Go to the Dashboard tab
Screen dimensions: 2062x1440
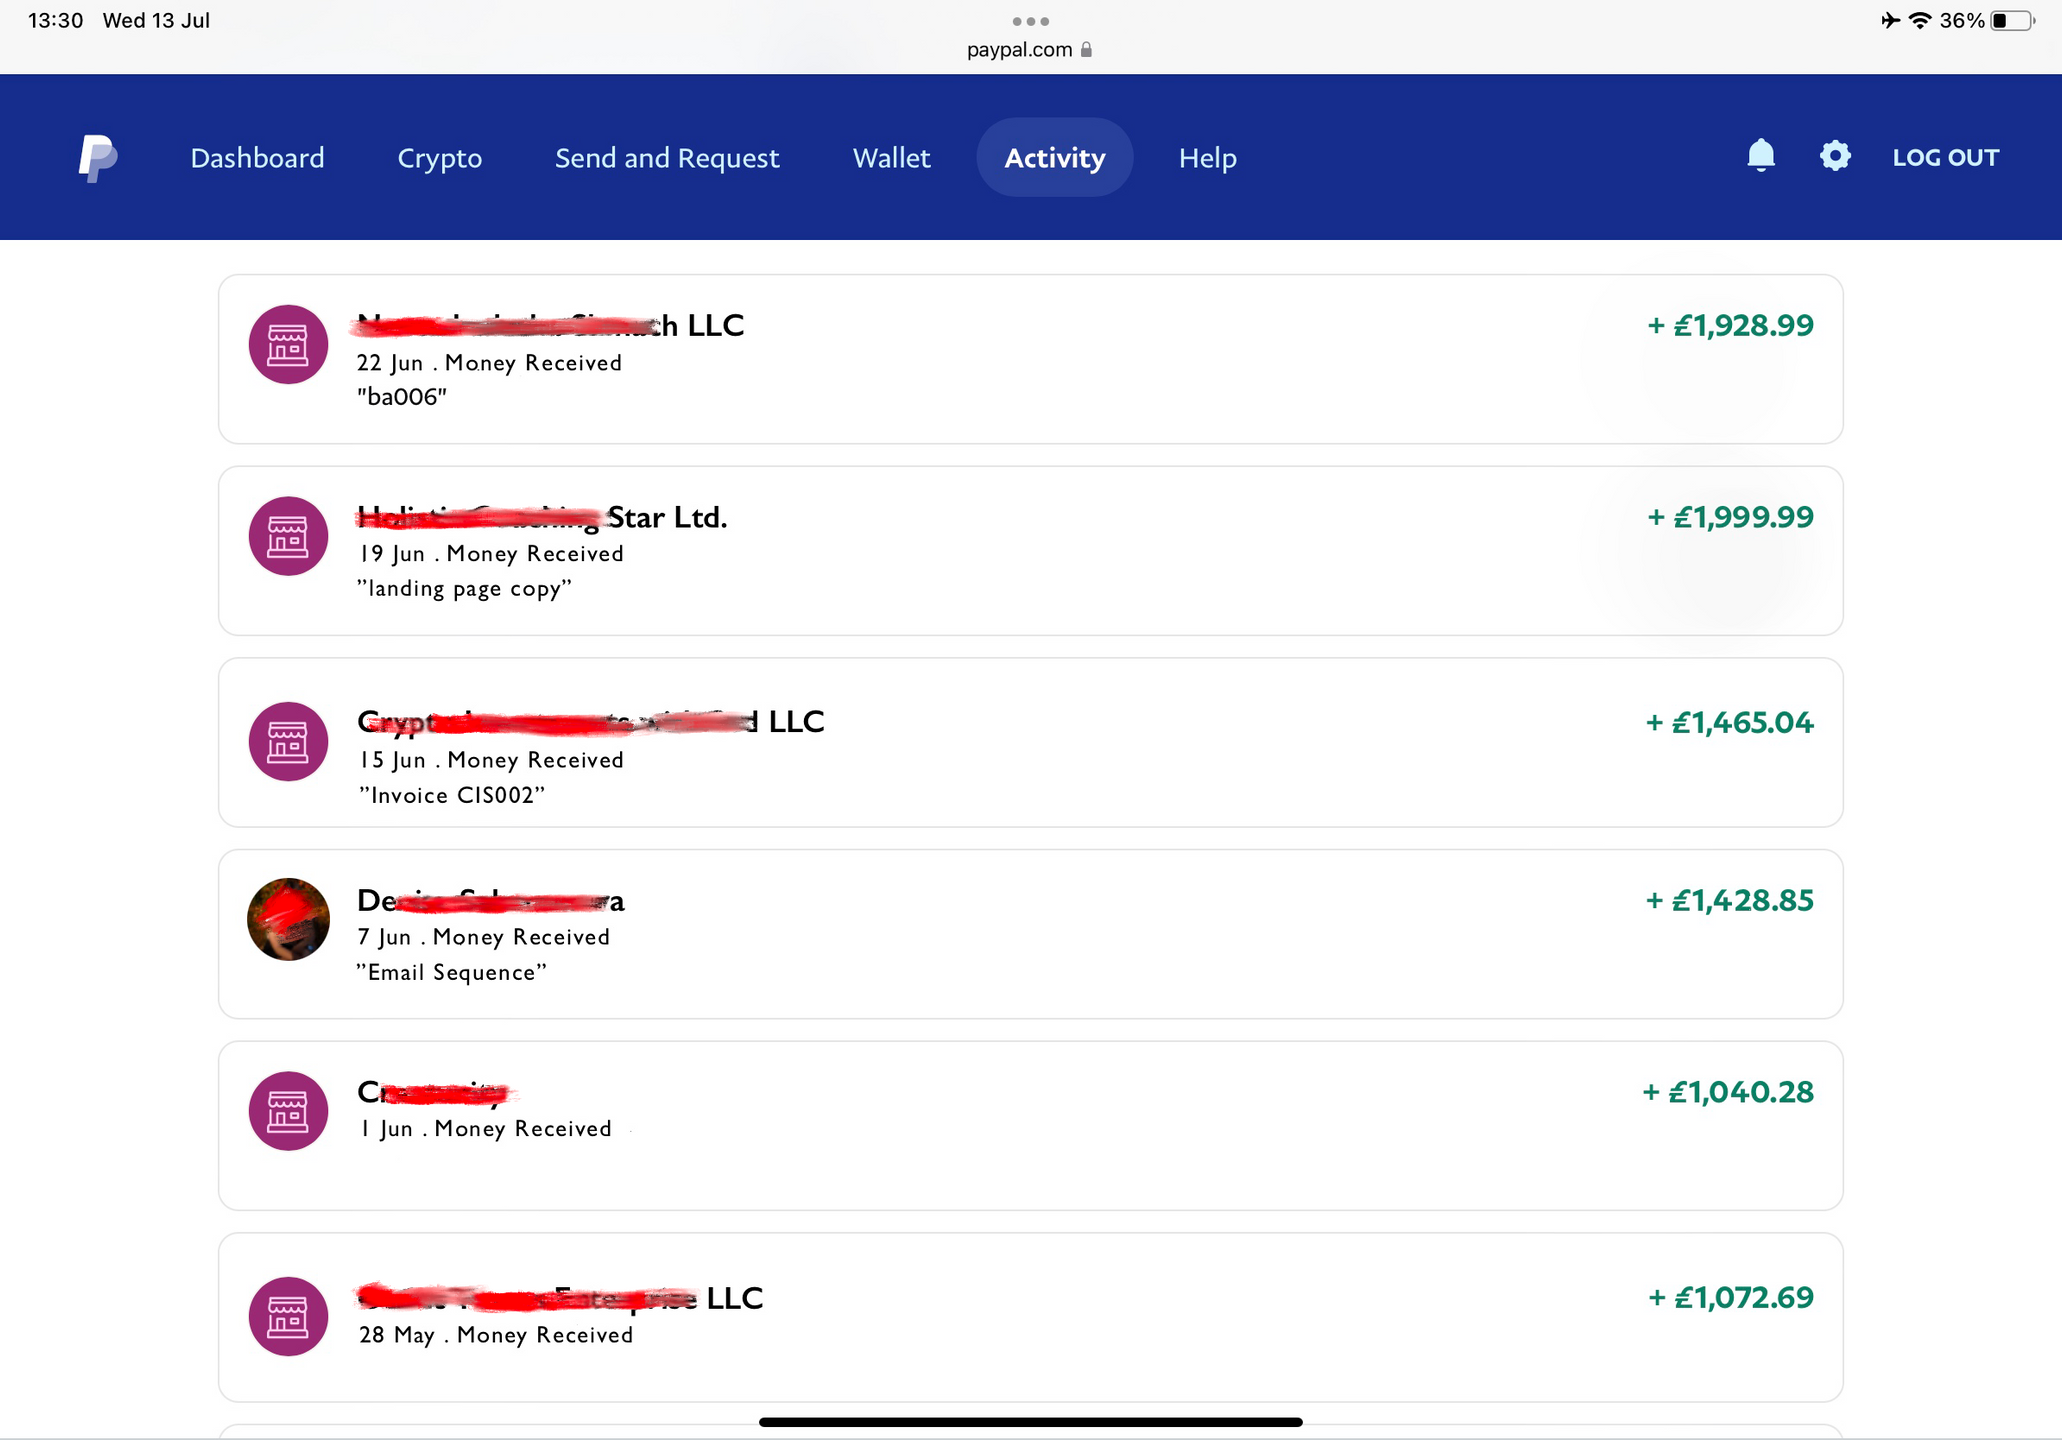[257, 158]
